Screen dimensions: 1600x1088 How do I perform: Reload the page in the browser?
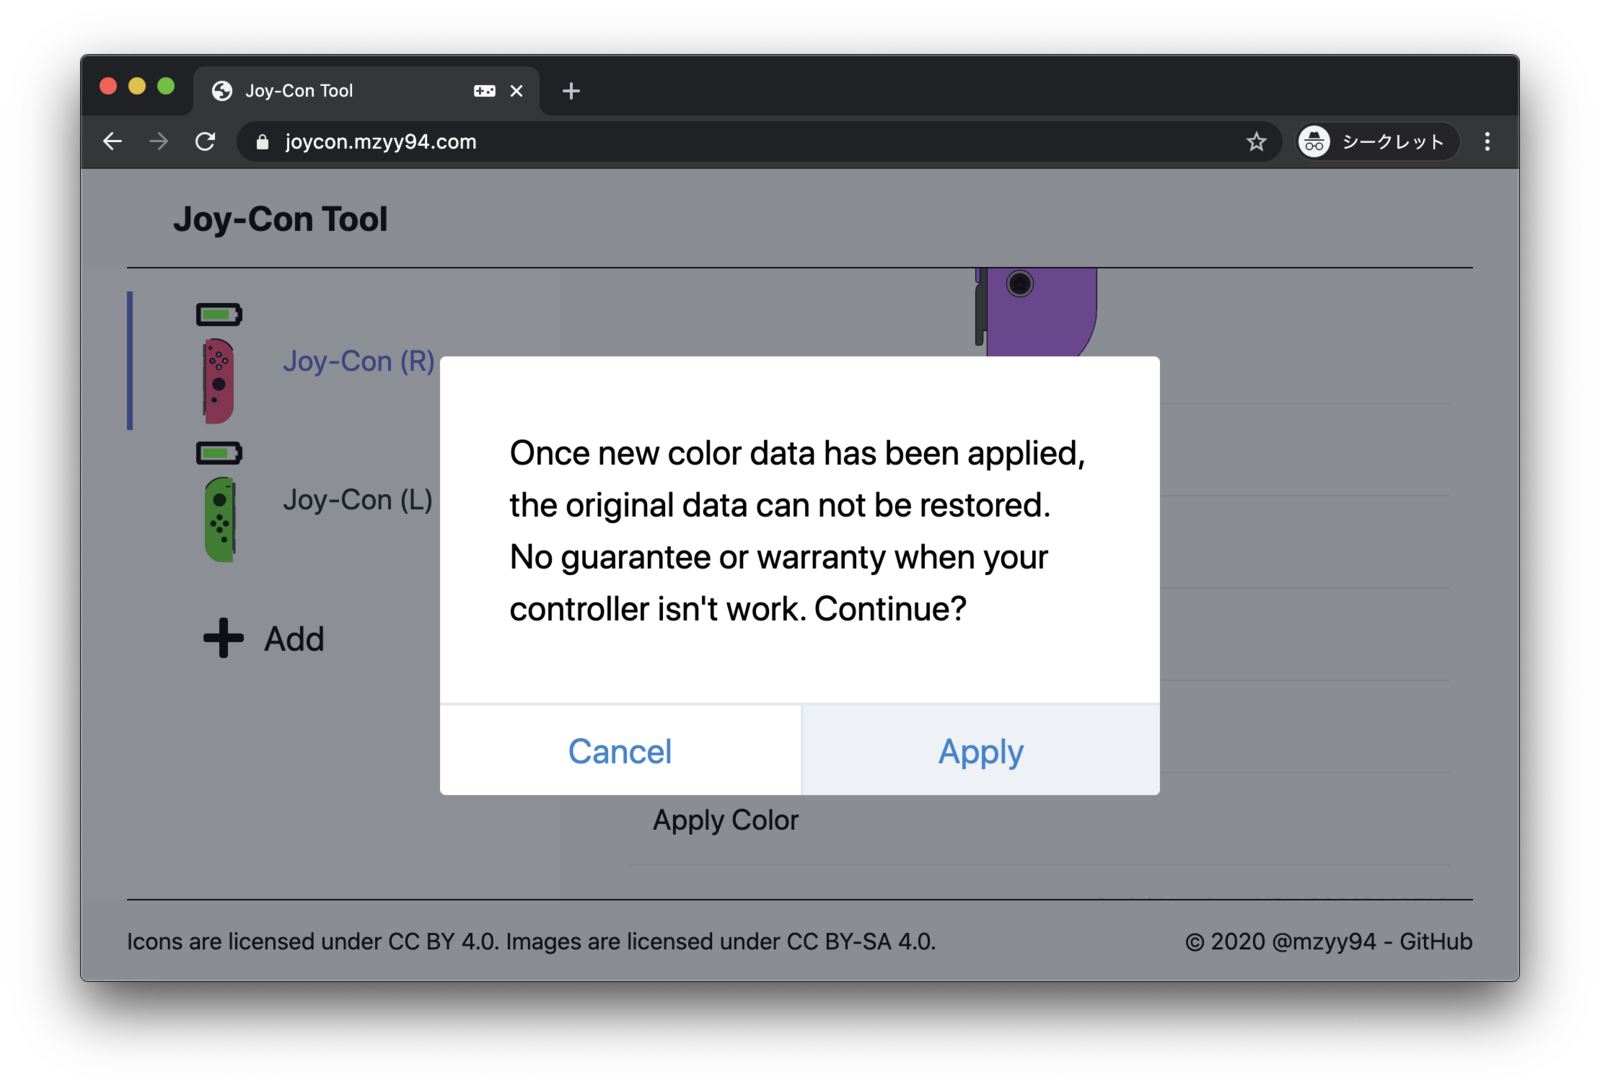coord(205,142)
